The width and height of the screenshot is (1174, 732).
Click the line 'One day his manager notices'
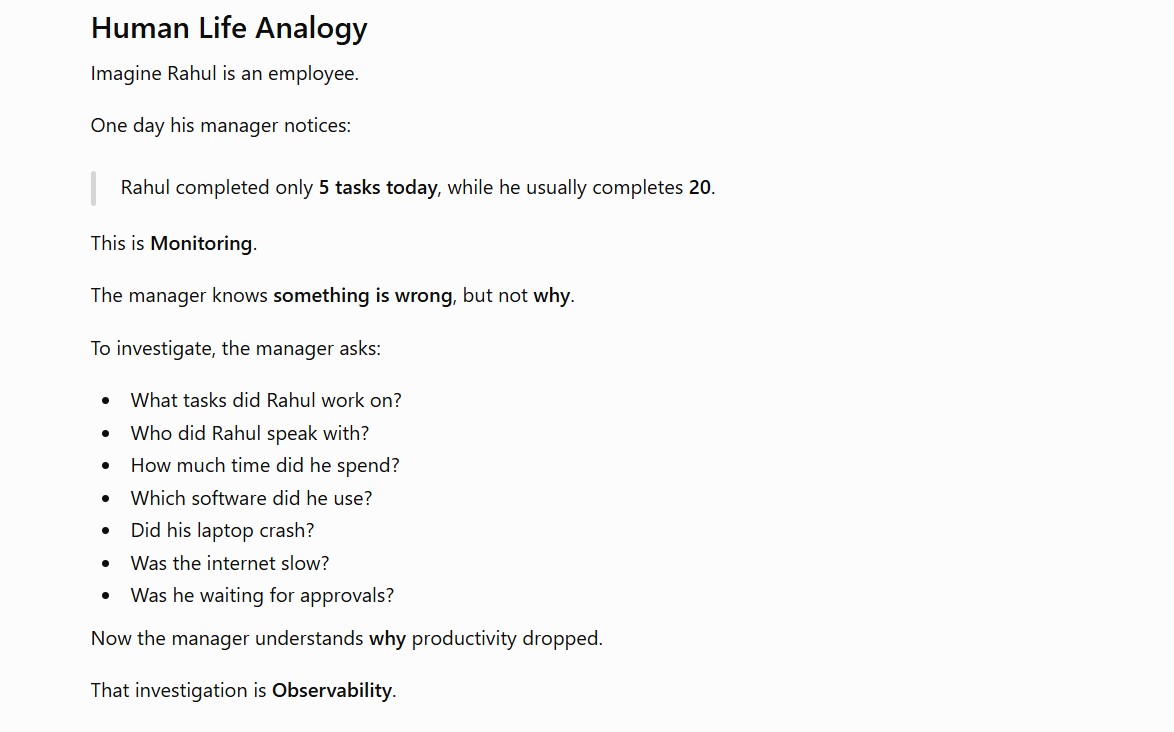pos(221,125)
